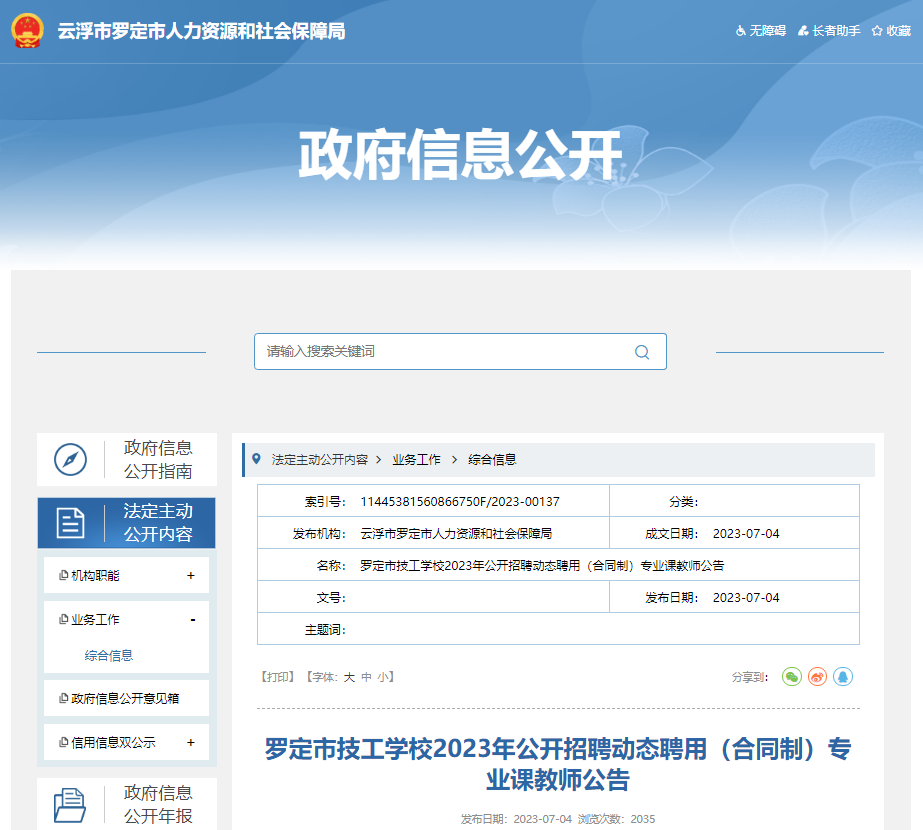Set font size to large (大)

349,677
